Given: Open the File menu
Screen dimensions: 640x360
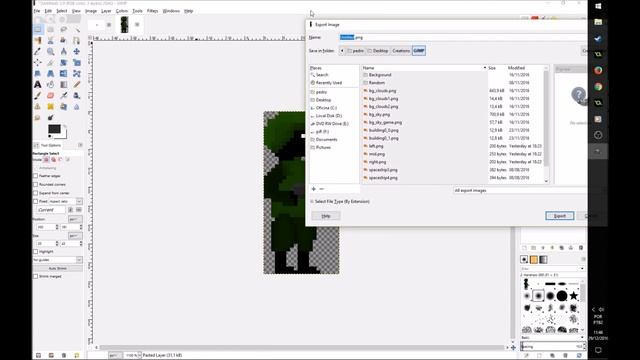Looking at the screenshot, I should [x=37, y=11].
